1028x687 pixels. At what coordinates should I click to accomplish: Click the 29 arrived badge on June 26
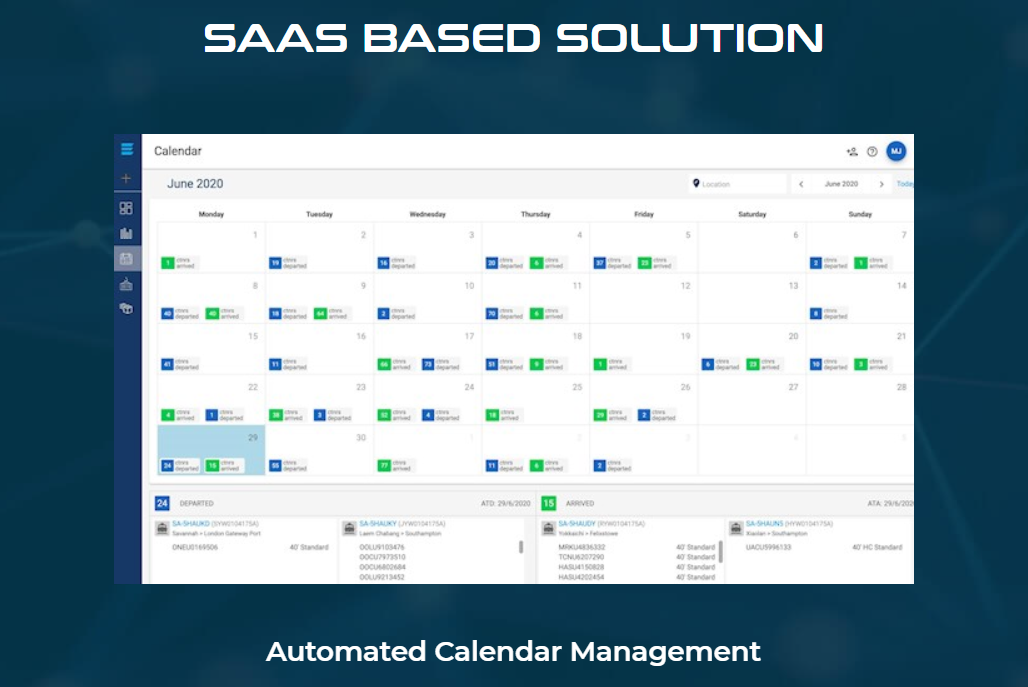(611, 415)
